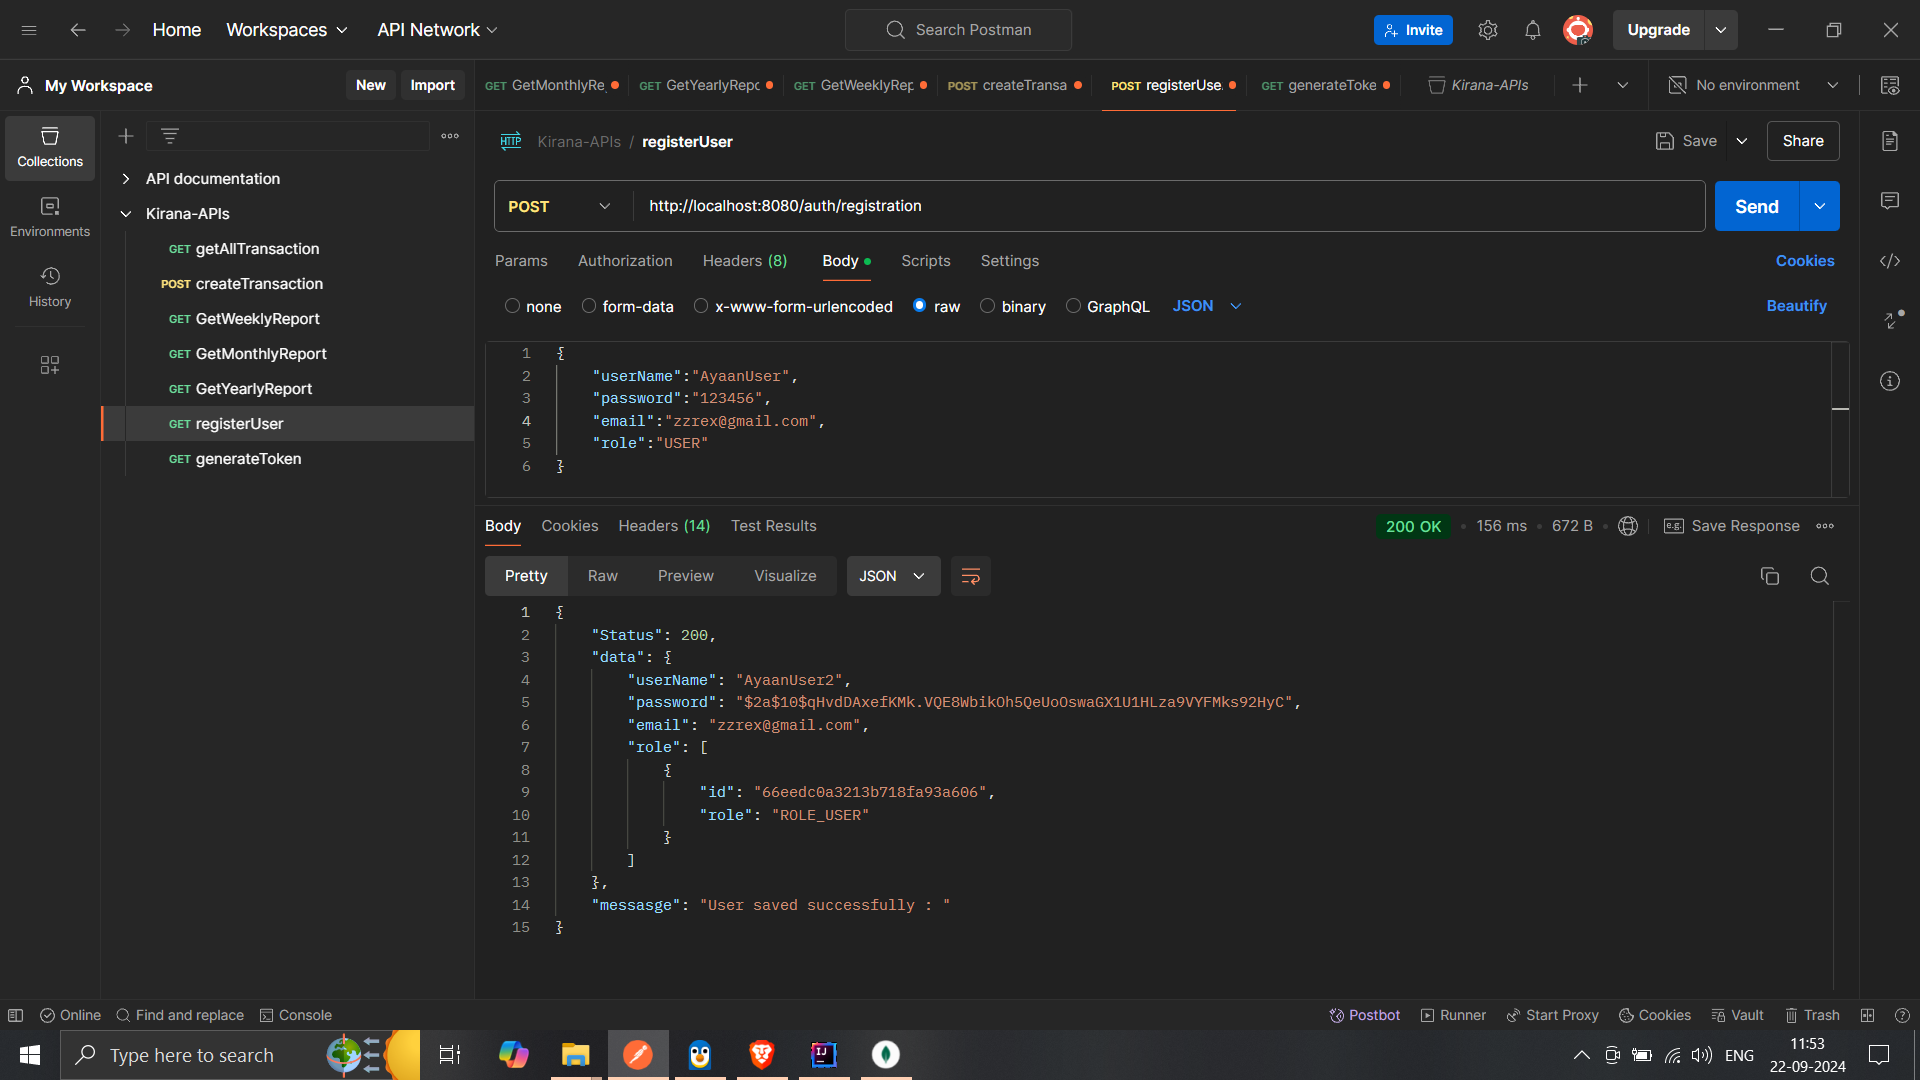This screenshot has width=1920, height=1080.
Task: Click the Send button to execute request
Action: pos(1758,206)
